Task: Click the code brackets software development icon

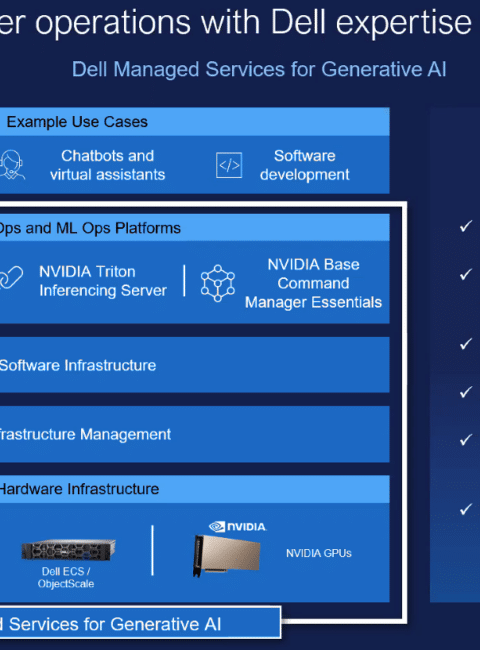Action: [229, 165]
